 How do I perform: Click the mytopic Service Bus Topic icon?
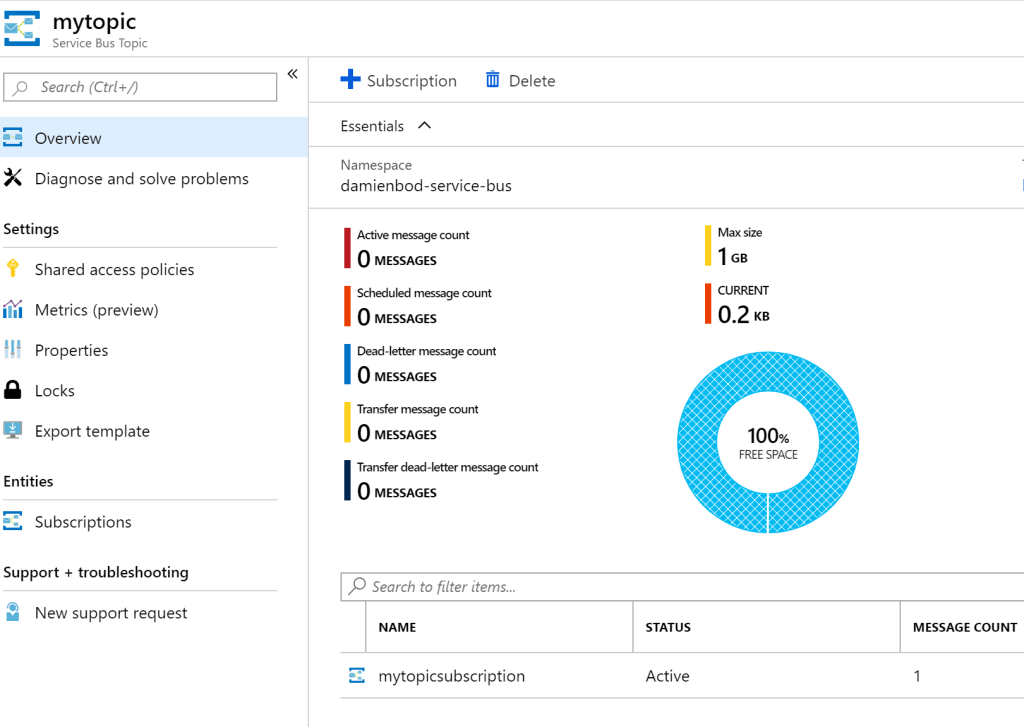click(22, 28)
